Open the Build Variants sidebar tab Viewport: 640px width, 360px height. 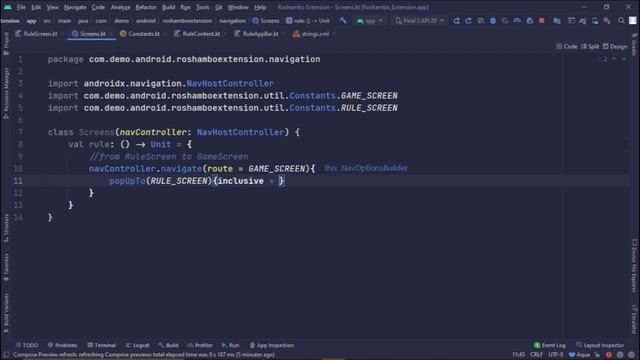pyautogui.click(x=6, y=312)
